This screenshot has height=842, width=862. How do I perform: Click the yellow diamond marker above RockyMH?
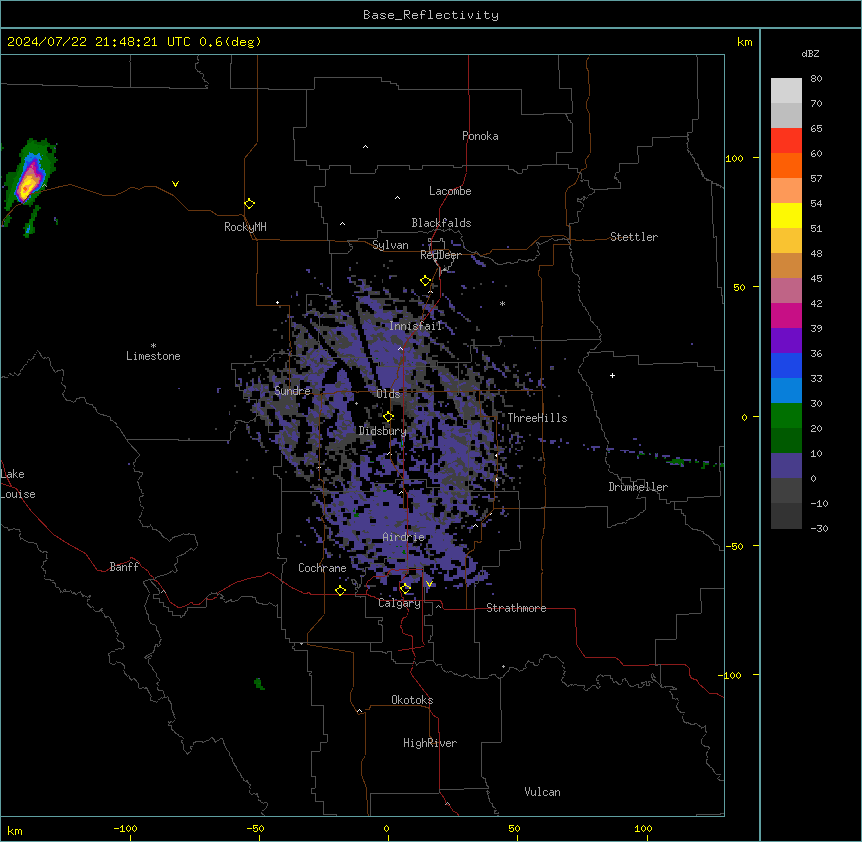[249, 204]
